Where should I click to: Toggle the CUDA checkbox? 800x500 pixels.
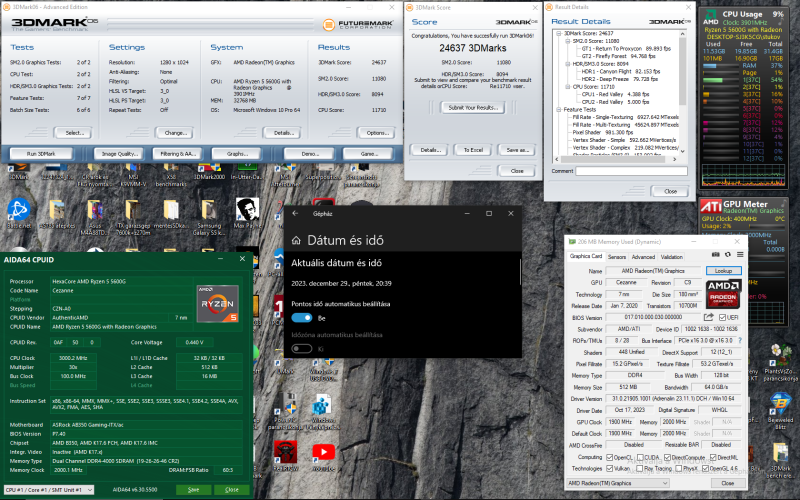(x=640, y=457)
